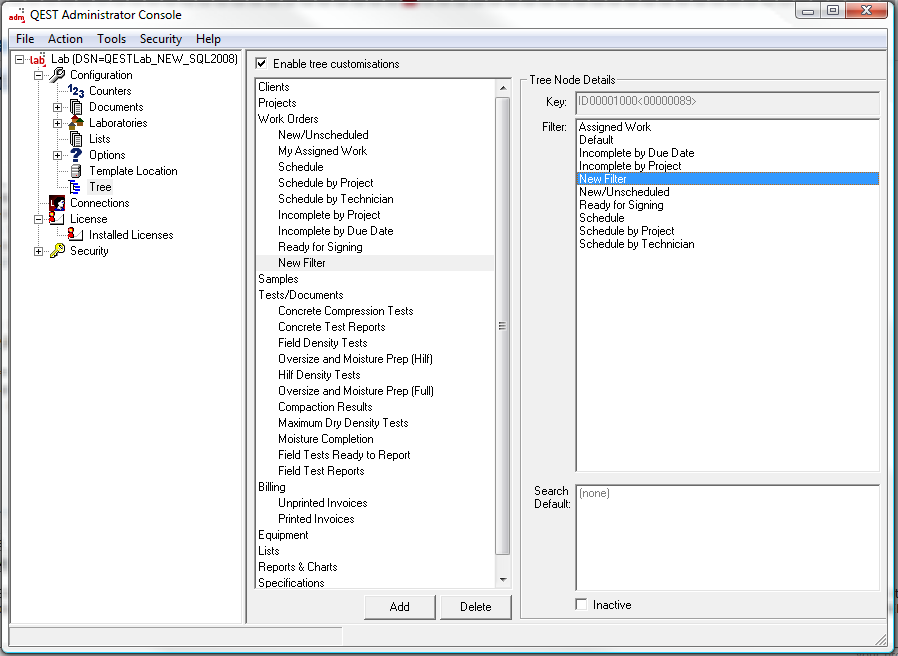898x656 pixels.
Task: Click the Installed Licenses icon
Action: click(x=76, y=235)
